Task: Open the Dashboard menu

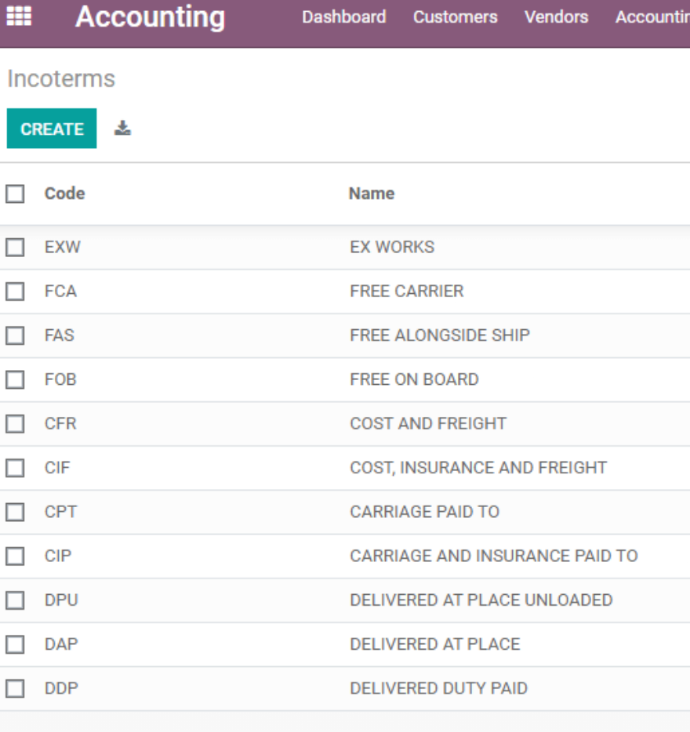Action: pyautogui.click(x=344, y=17)
